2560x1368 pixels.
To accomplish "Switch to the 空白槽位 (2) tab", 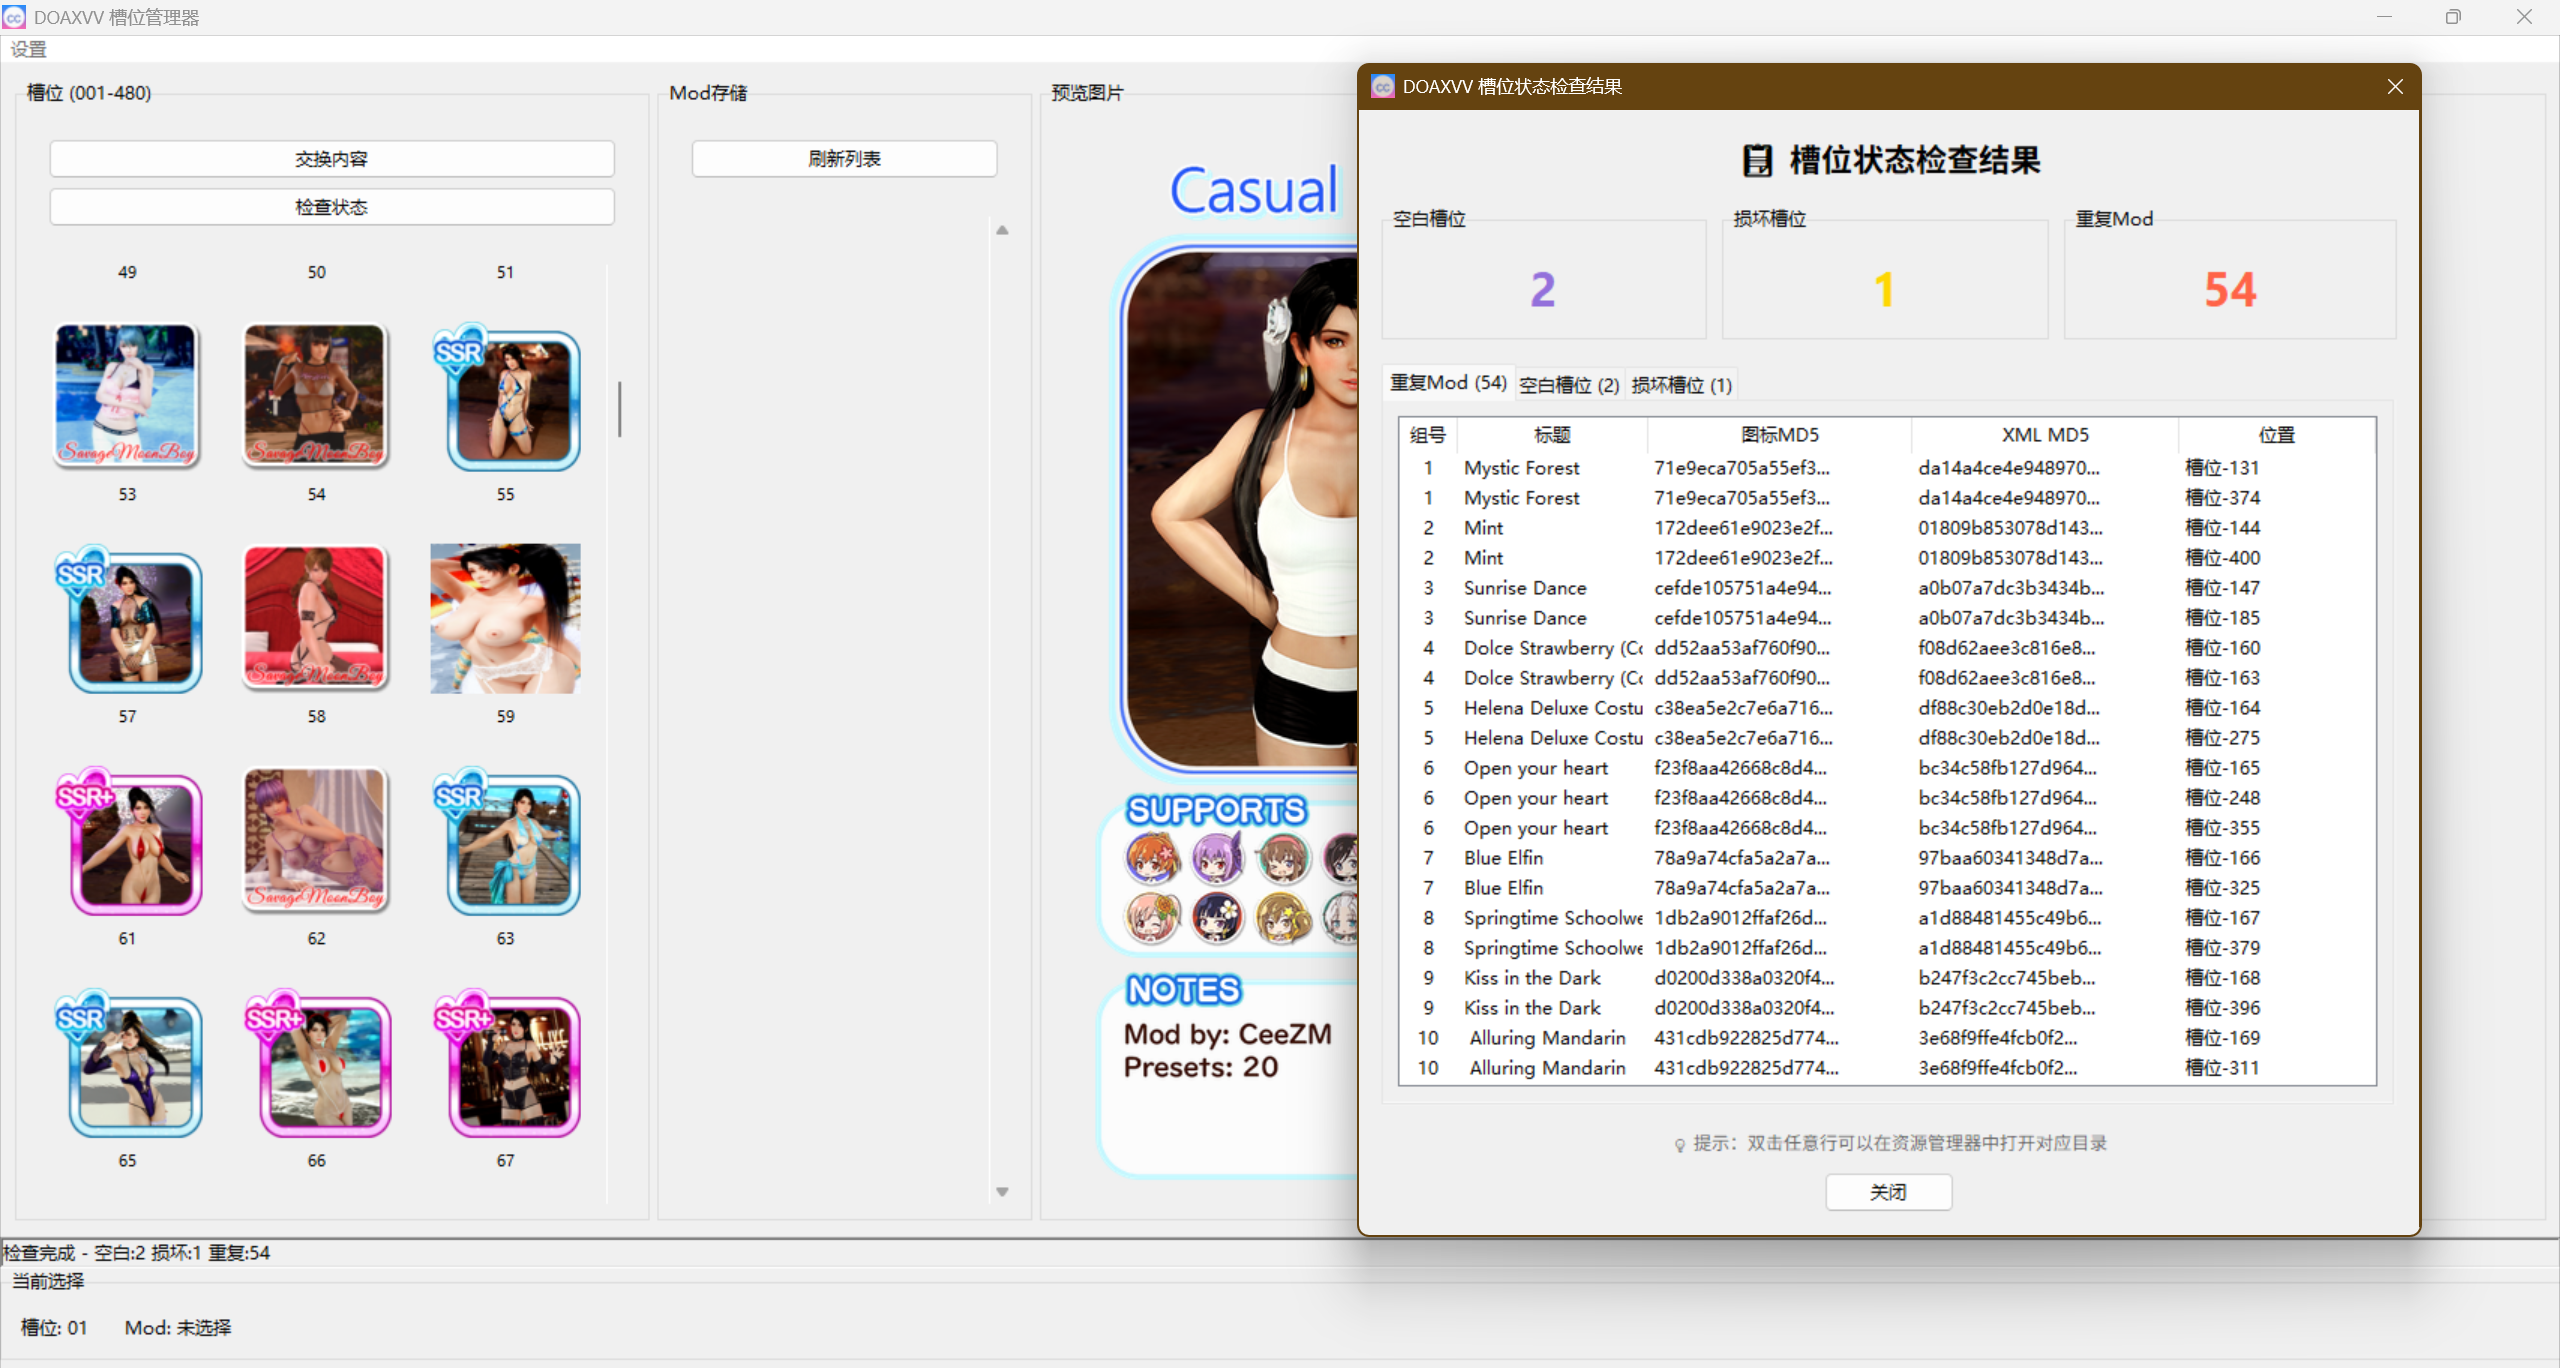I will click(x=1569, y=385).
